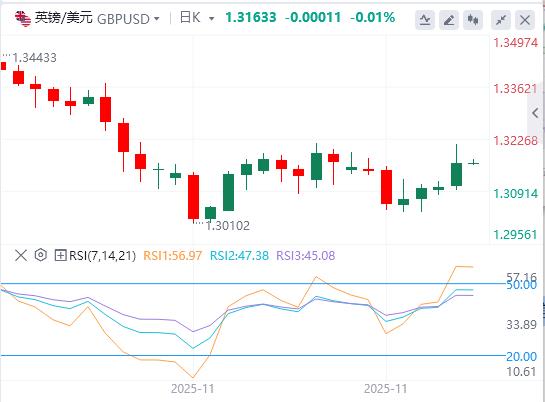Viewport: 545px width, 402px height.
Task: Click the UK/US flag pair icon
Action: click(23, 18)
